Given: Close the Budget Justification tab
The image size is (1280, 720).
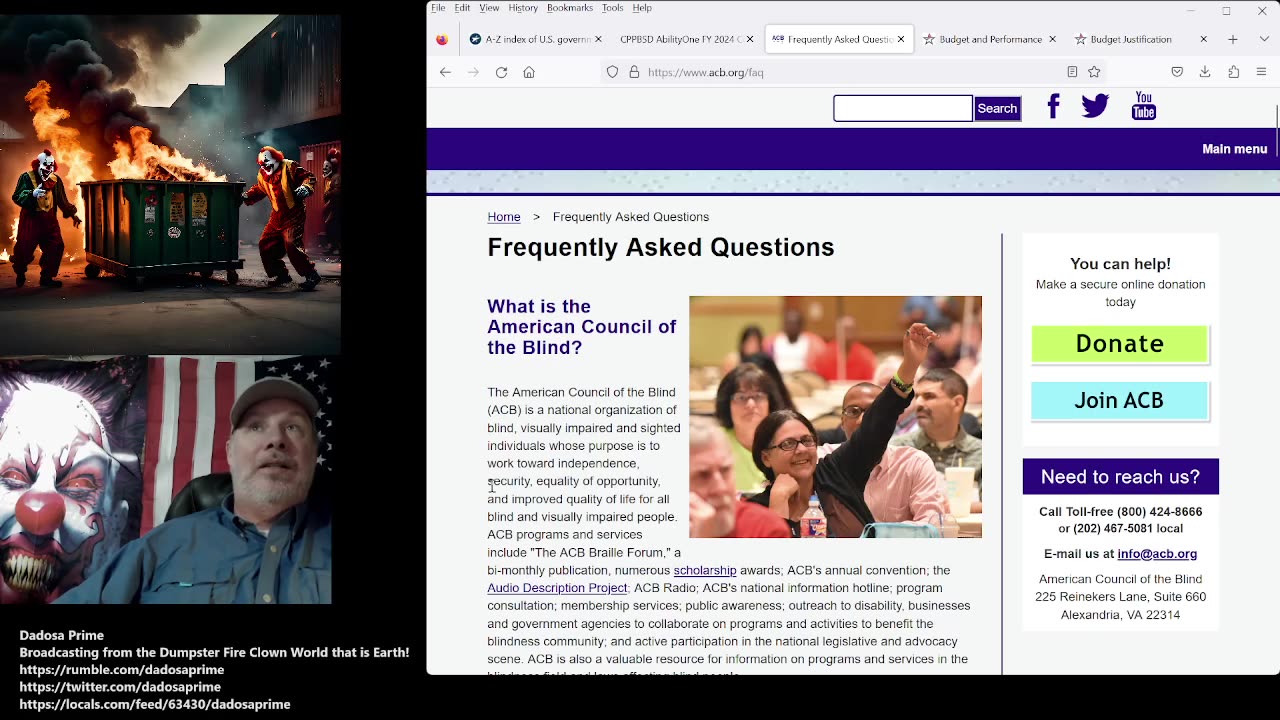Looking at the screenshot, I should coord(1203,39).
